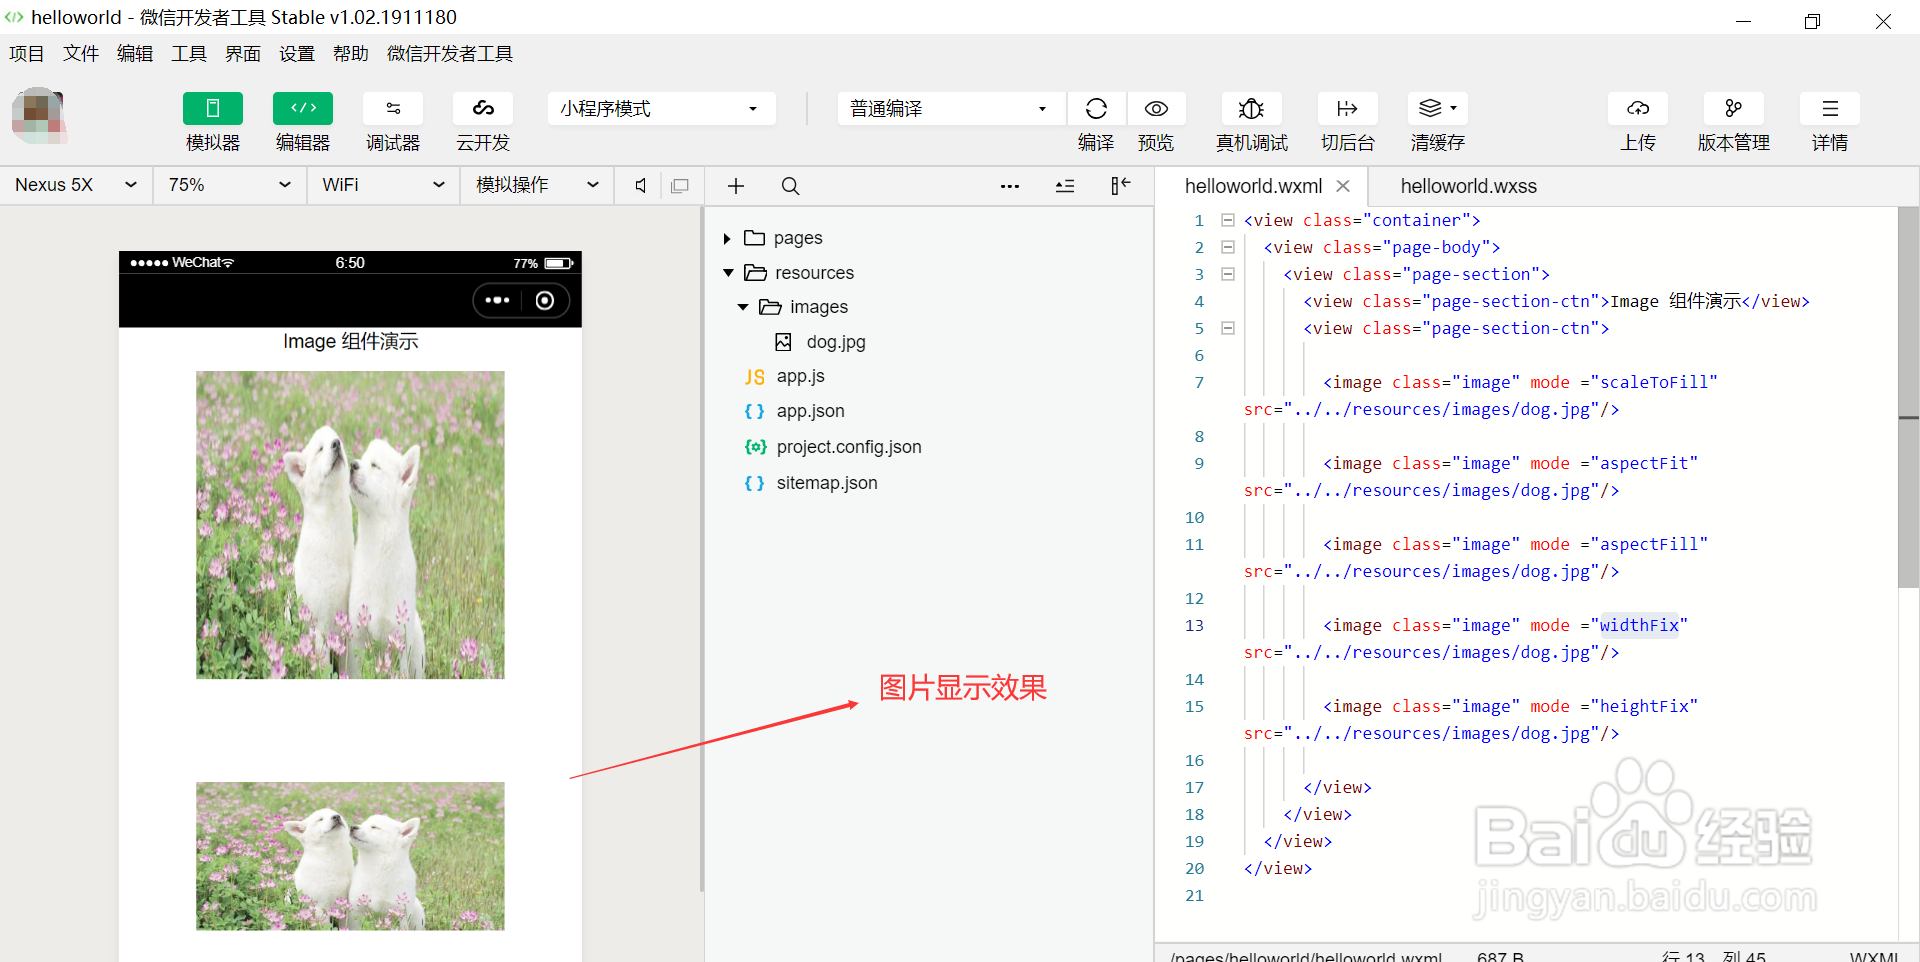Select dog.jpg in file tree

click(x=836, y=342)
